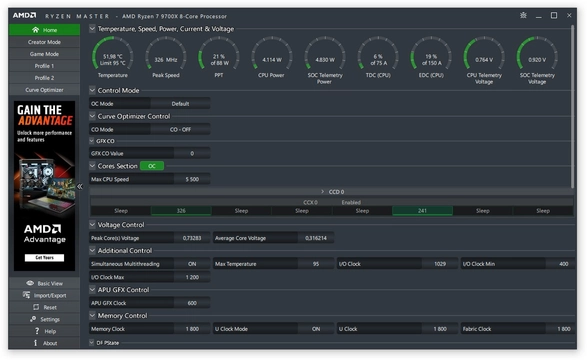Click the U Clock 1 800 value
This screenshot has width=587, height=360.
[440, 329]
